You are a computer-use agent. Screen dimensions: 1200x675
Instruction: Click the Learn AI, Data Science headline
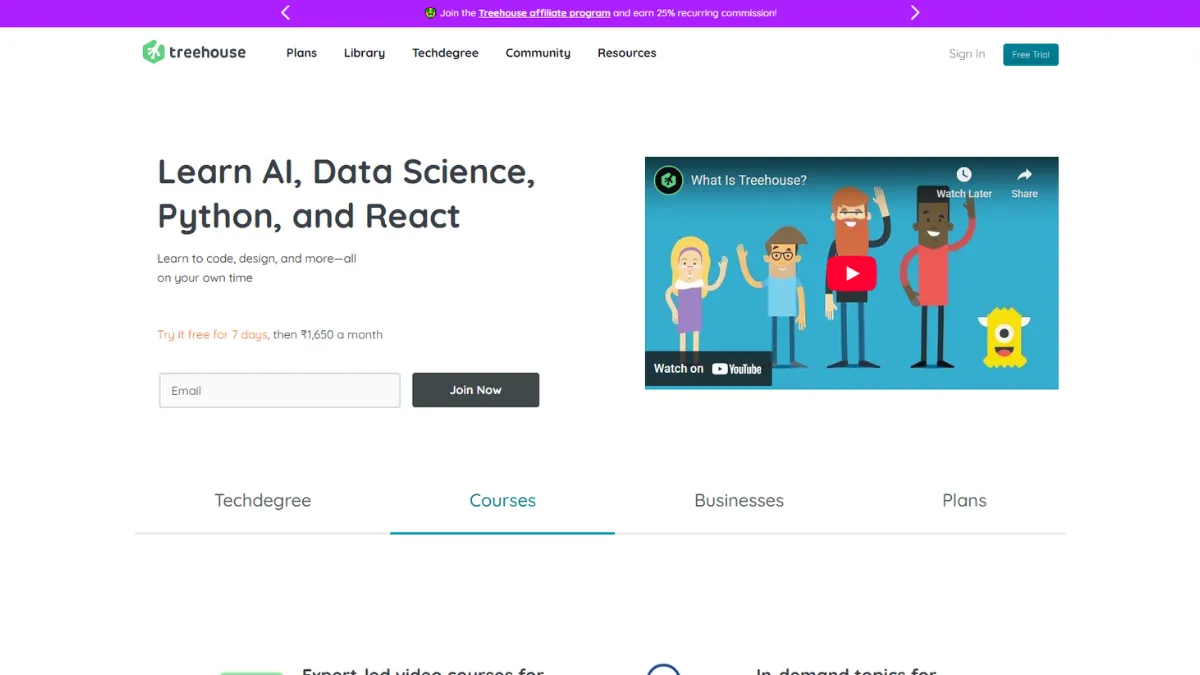tap(346, 194)
